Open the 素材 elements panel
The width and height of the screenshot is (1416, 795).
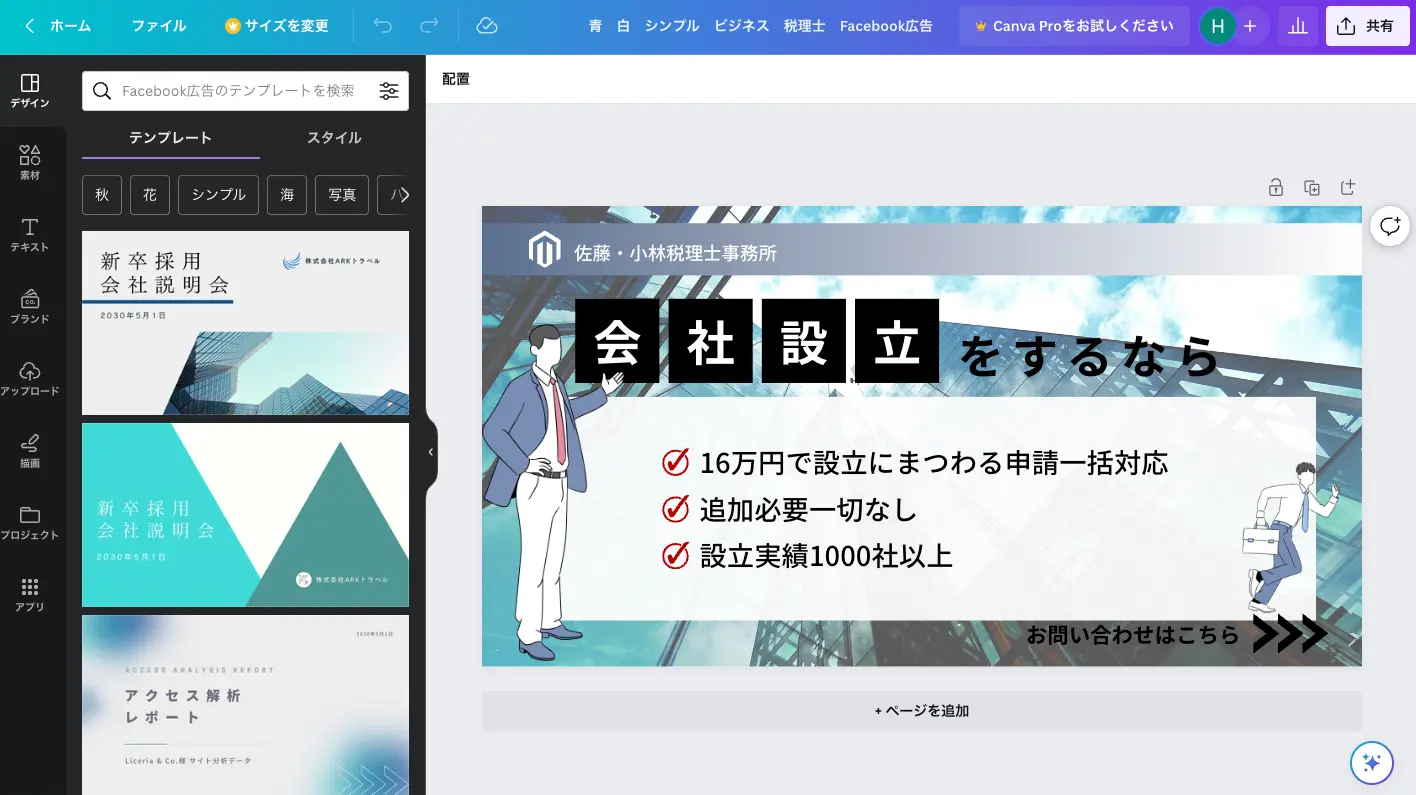30,162
